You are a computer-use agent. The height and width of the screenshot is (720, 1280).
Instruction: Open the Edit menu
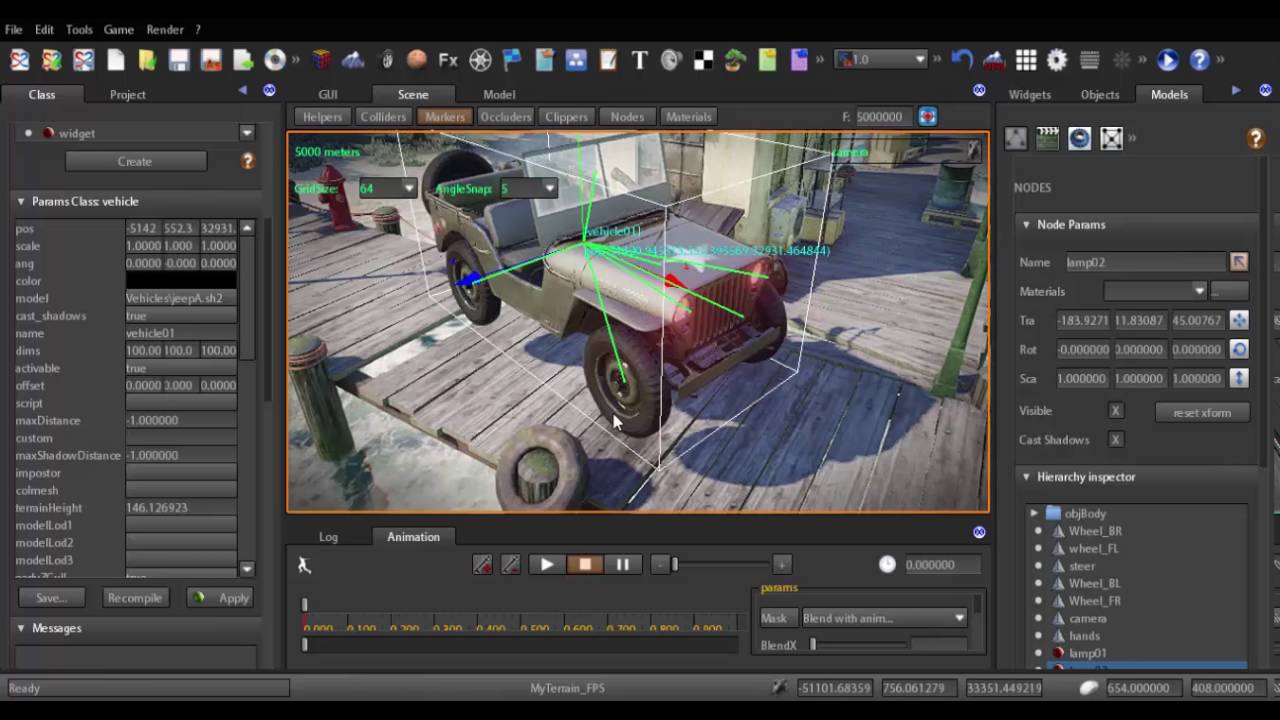tap(44, 30)
